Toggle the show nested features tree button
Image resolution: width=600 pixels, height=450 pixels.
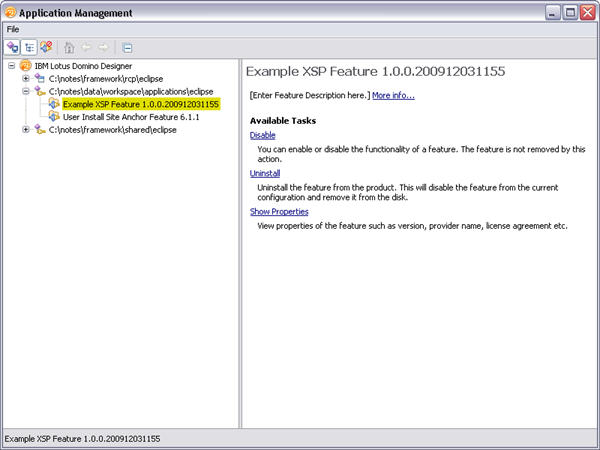tap(29, 47)
